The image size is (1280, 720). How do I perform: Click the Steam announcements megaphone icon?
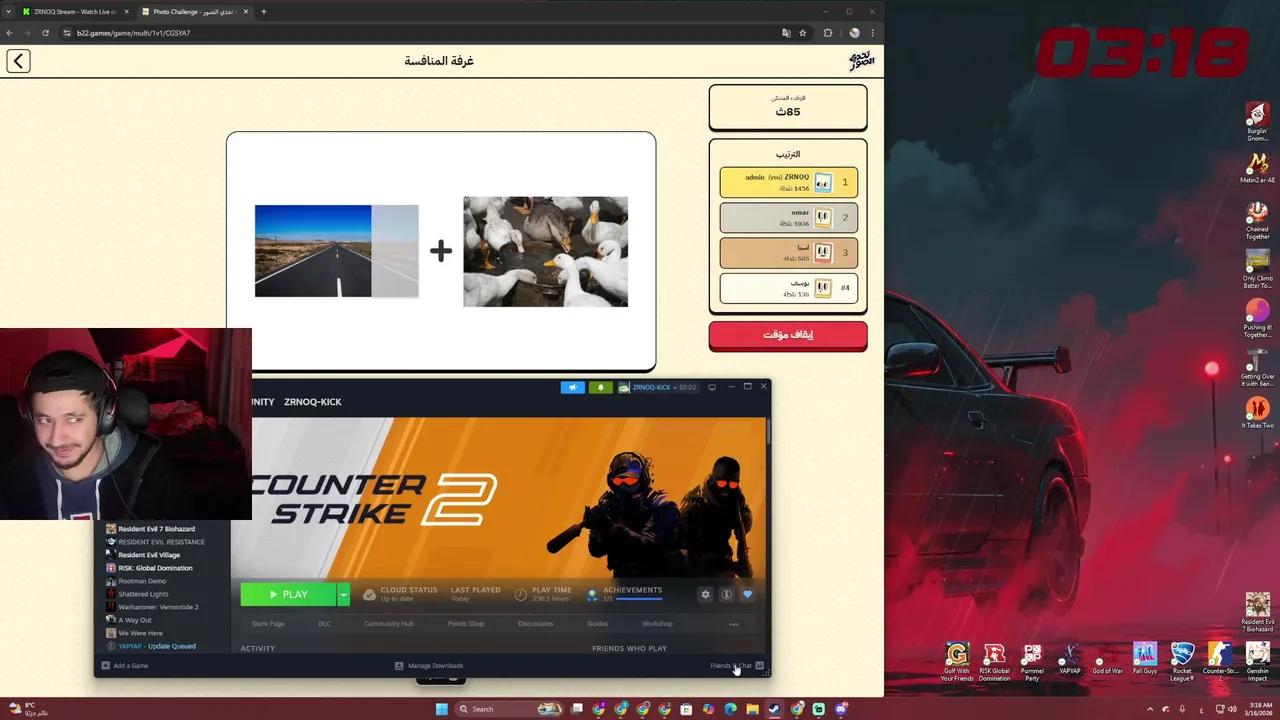point(573,387)
